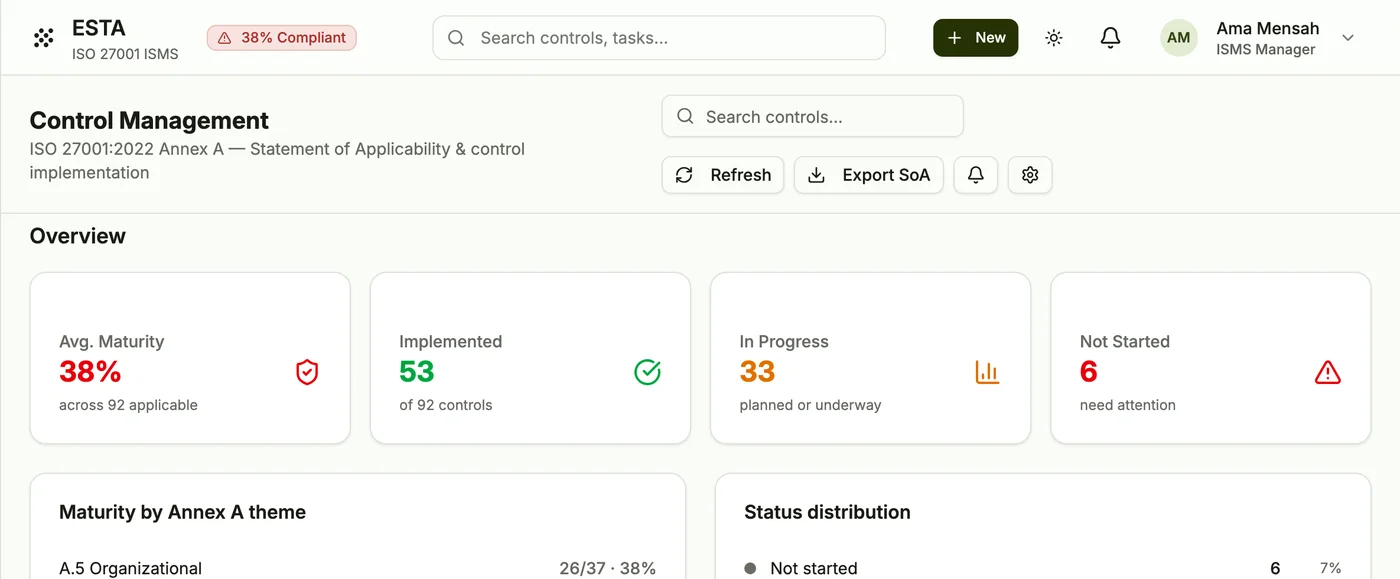Click the AM user avatar
The width and height of the screenshot is (1400, 579).
pos(1179,38)
